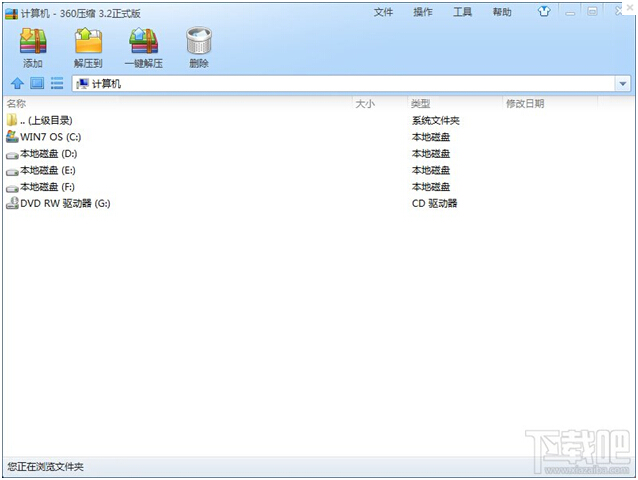Click the DVD RW 驱动器 (G:) drive icon
This screenshot has height=480, width=638.
pos(12,203)
